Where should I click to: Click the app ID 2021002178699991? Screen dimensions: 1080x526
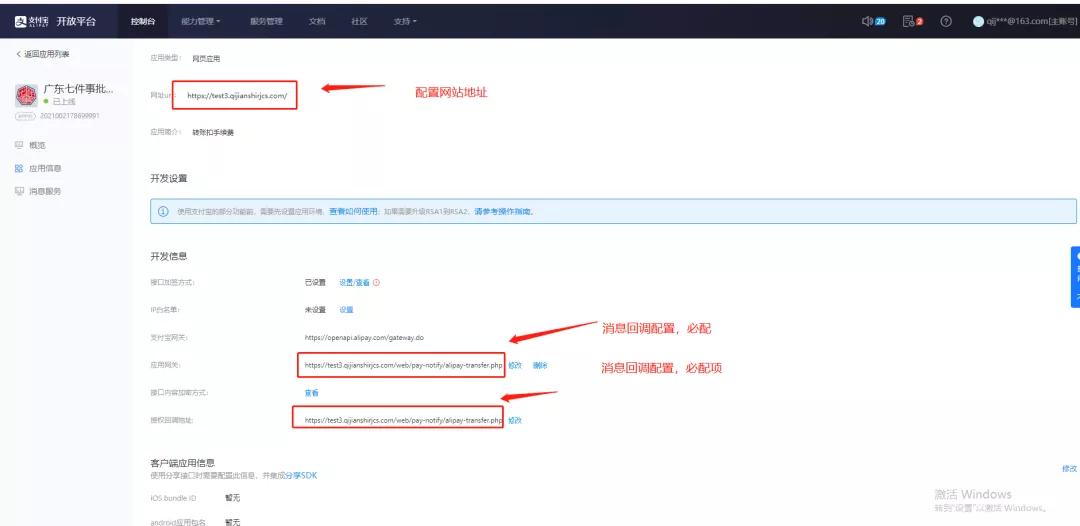(70, 116)
